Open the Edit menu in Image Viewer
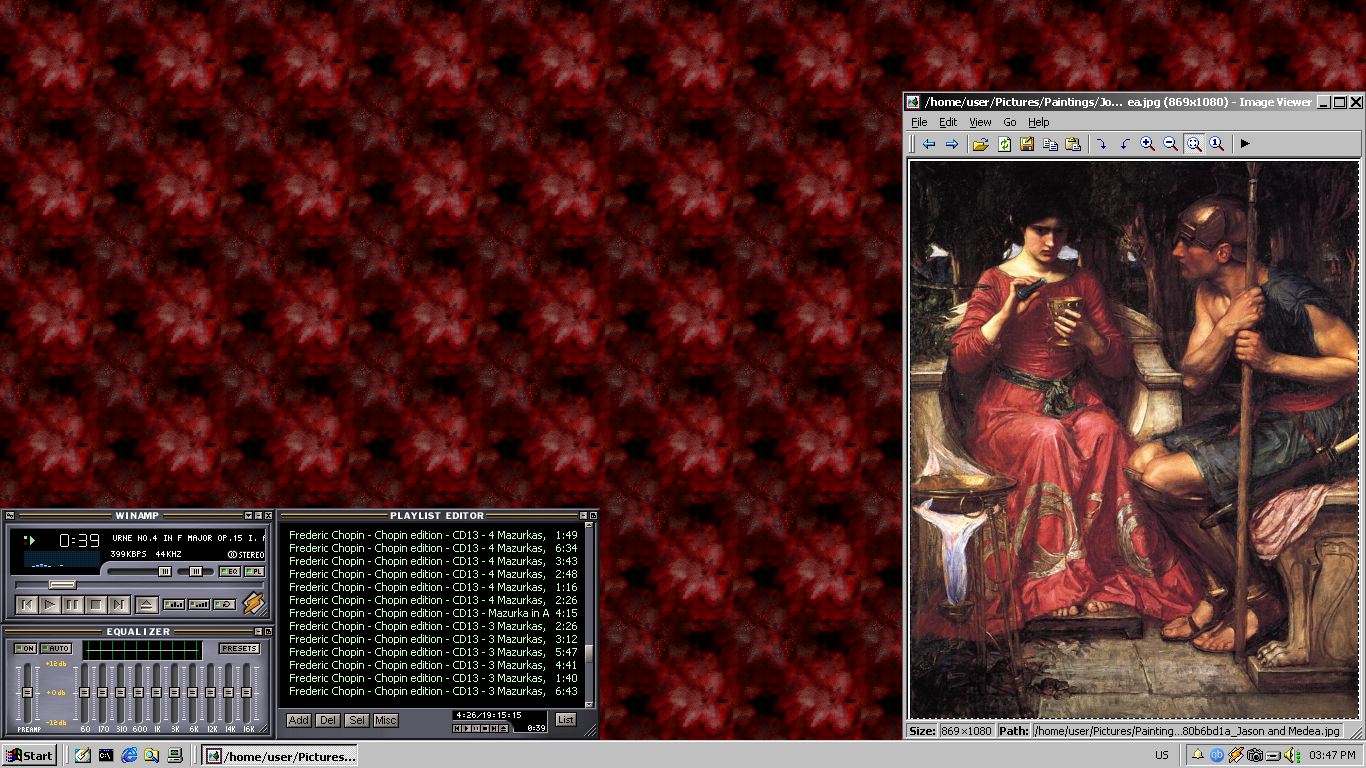Screen dimensions: 1366x768 tap(948, 122)
